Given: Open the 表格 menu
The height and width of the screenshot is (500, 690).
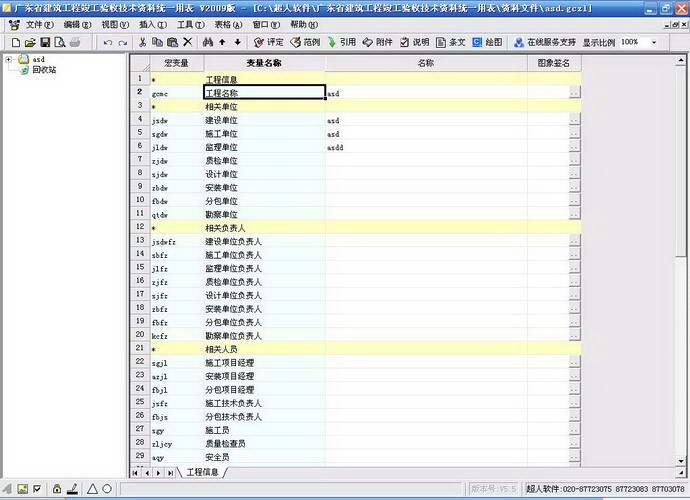Looking at the screenshot, I should point(228,25).
